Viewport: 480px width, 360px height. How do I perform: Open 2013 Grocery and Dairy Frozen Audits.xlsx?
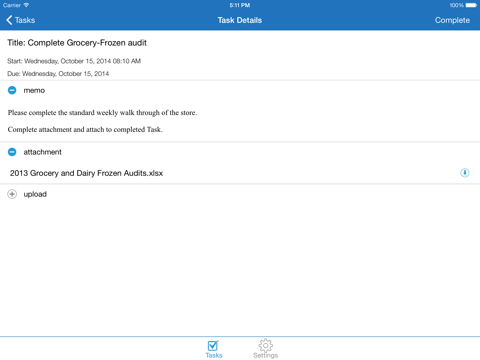86,173
